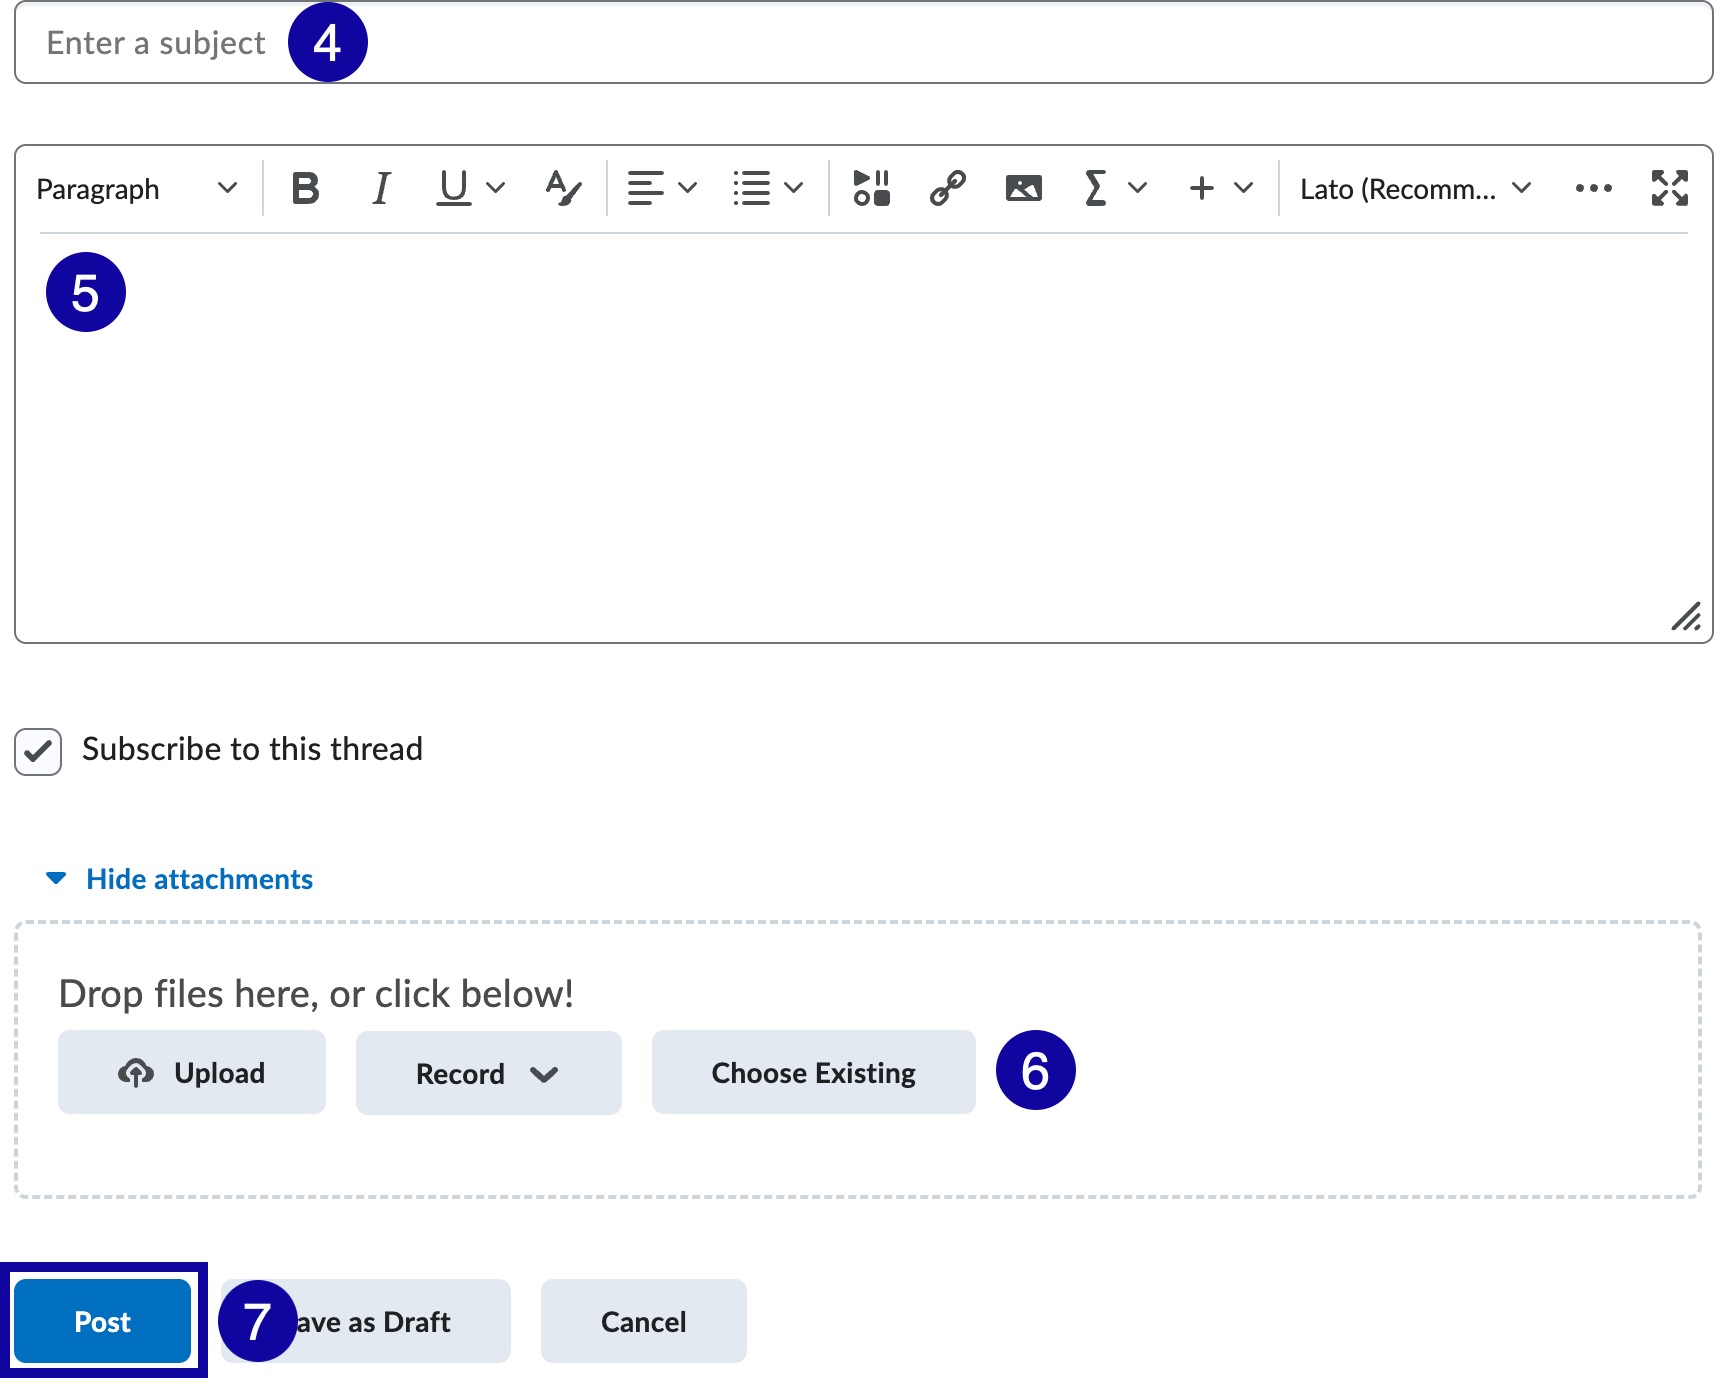Click the Enter a subject field
The width and height of the screenshot is (1714, 1378).
point(863,43)
